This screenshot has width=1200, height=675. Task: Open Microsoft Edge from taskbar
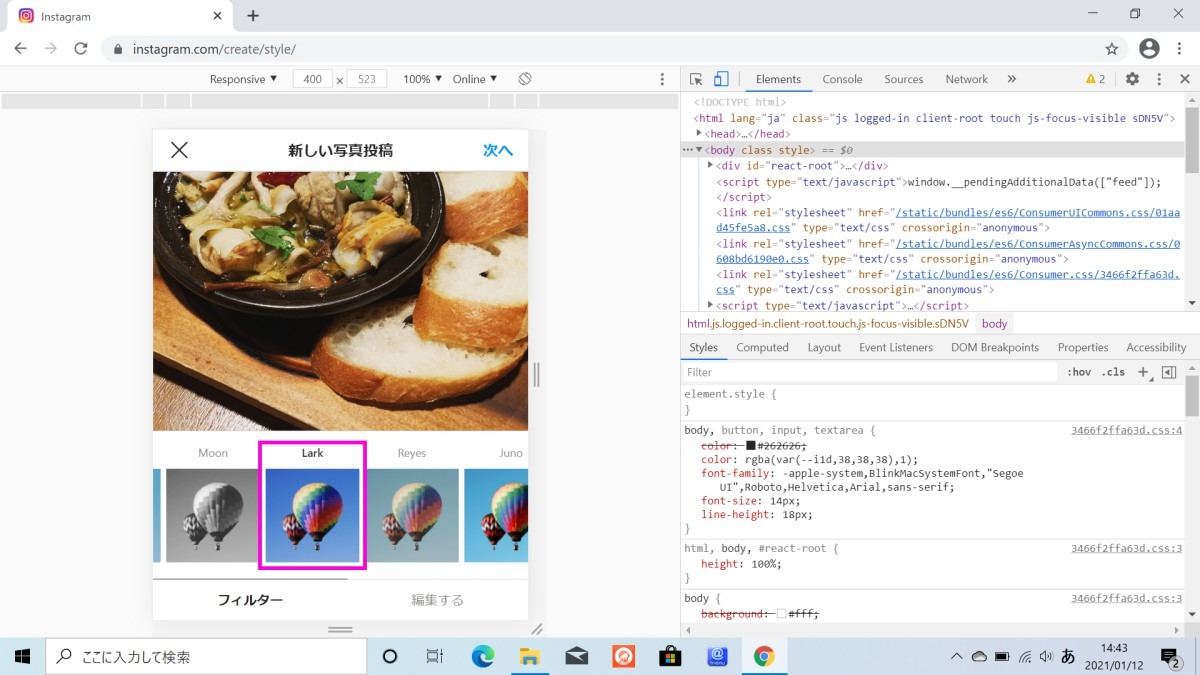coord(483,656)
